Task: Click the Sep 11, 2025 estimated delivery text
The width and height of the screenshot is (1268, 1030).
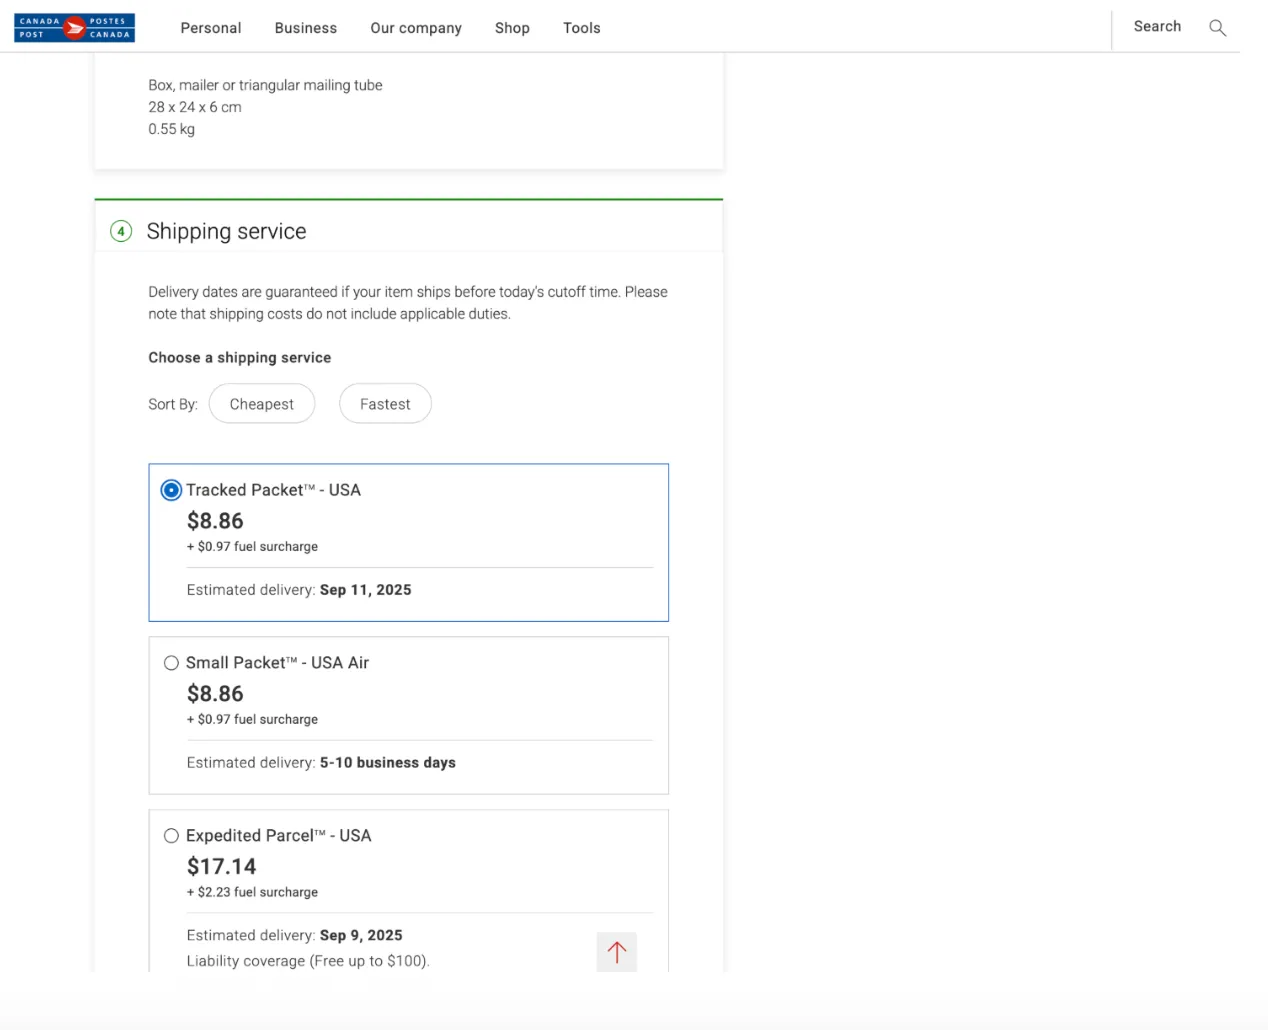Action: [365, 589]
